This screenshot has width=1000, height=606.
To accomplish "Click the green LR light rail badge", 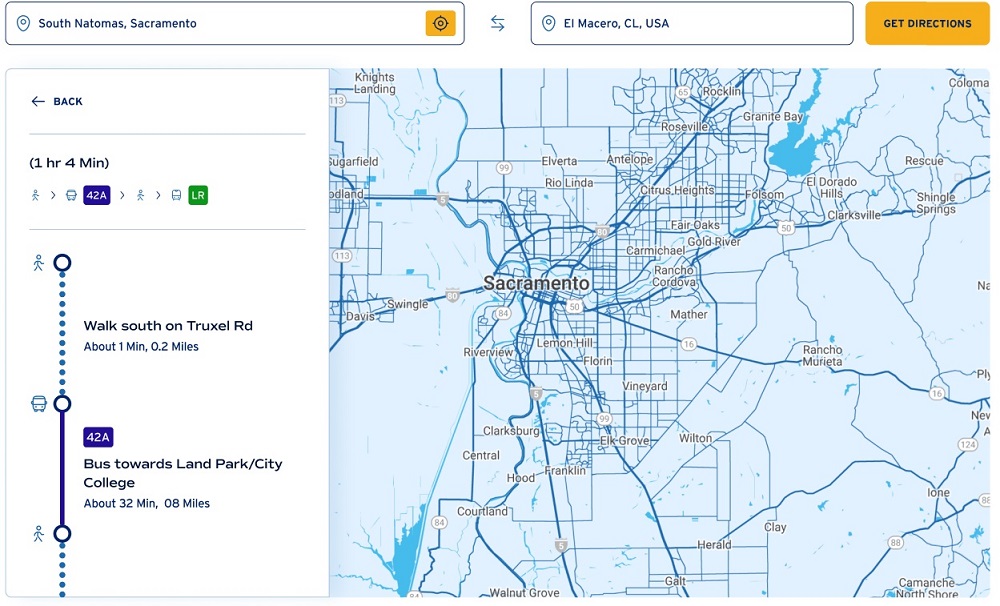I will [198, 195].
